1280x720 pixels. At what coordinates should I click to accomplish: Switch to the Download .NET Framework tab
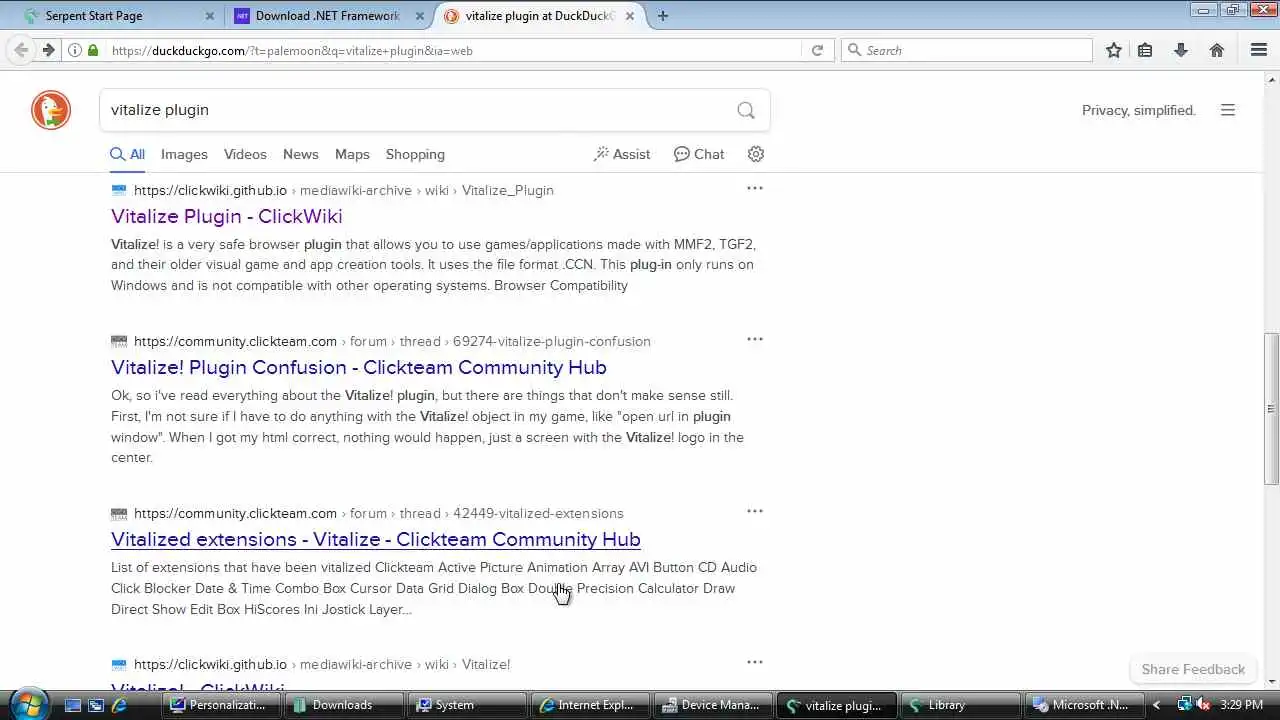327,16
